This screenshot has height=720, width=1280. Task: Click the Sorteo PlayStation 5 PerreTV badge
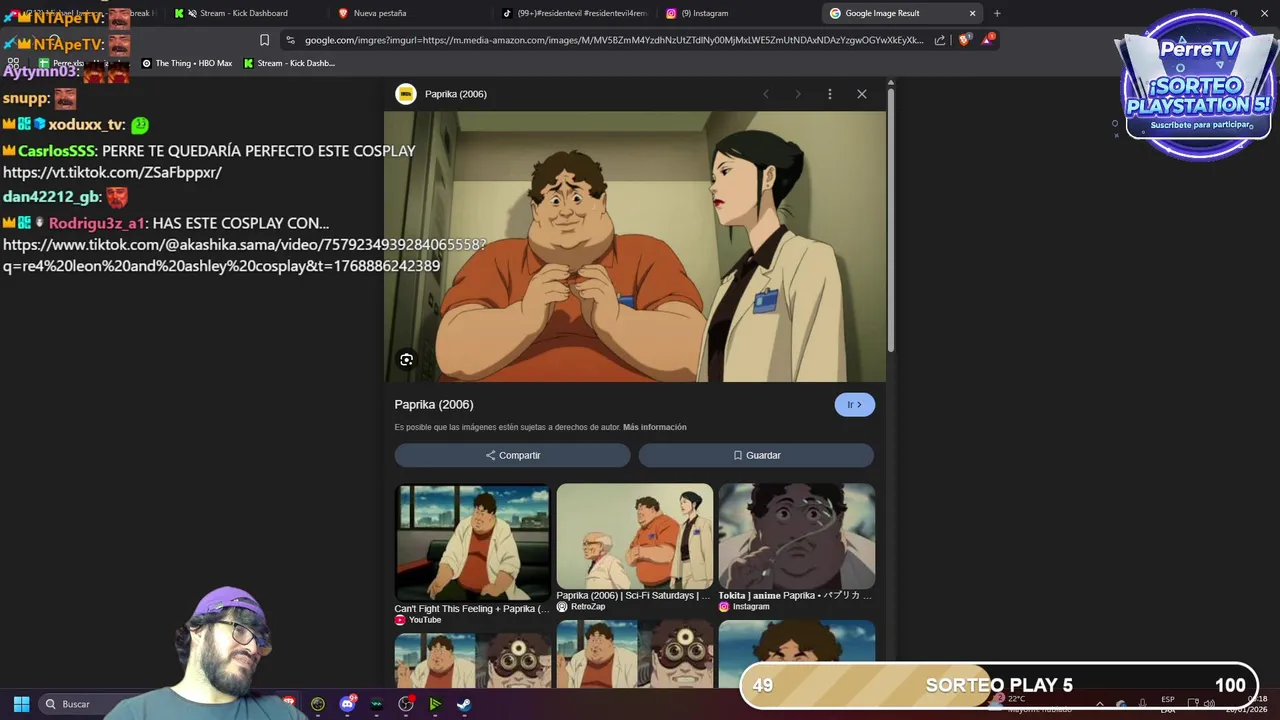click(1198, 85)
